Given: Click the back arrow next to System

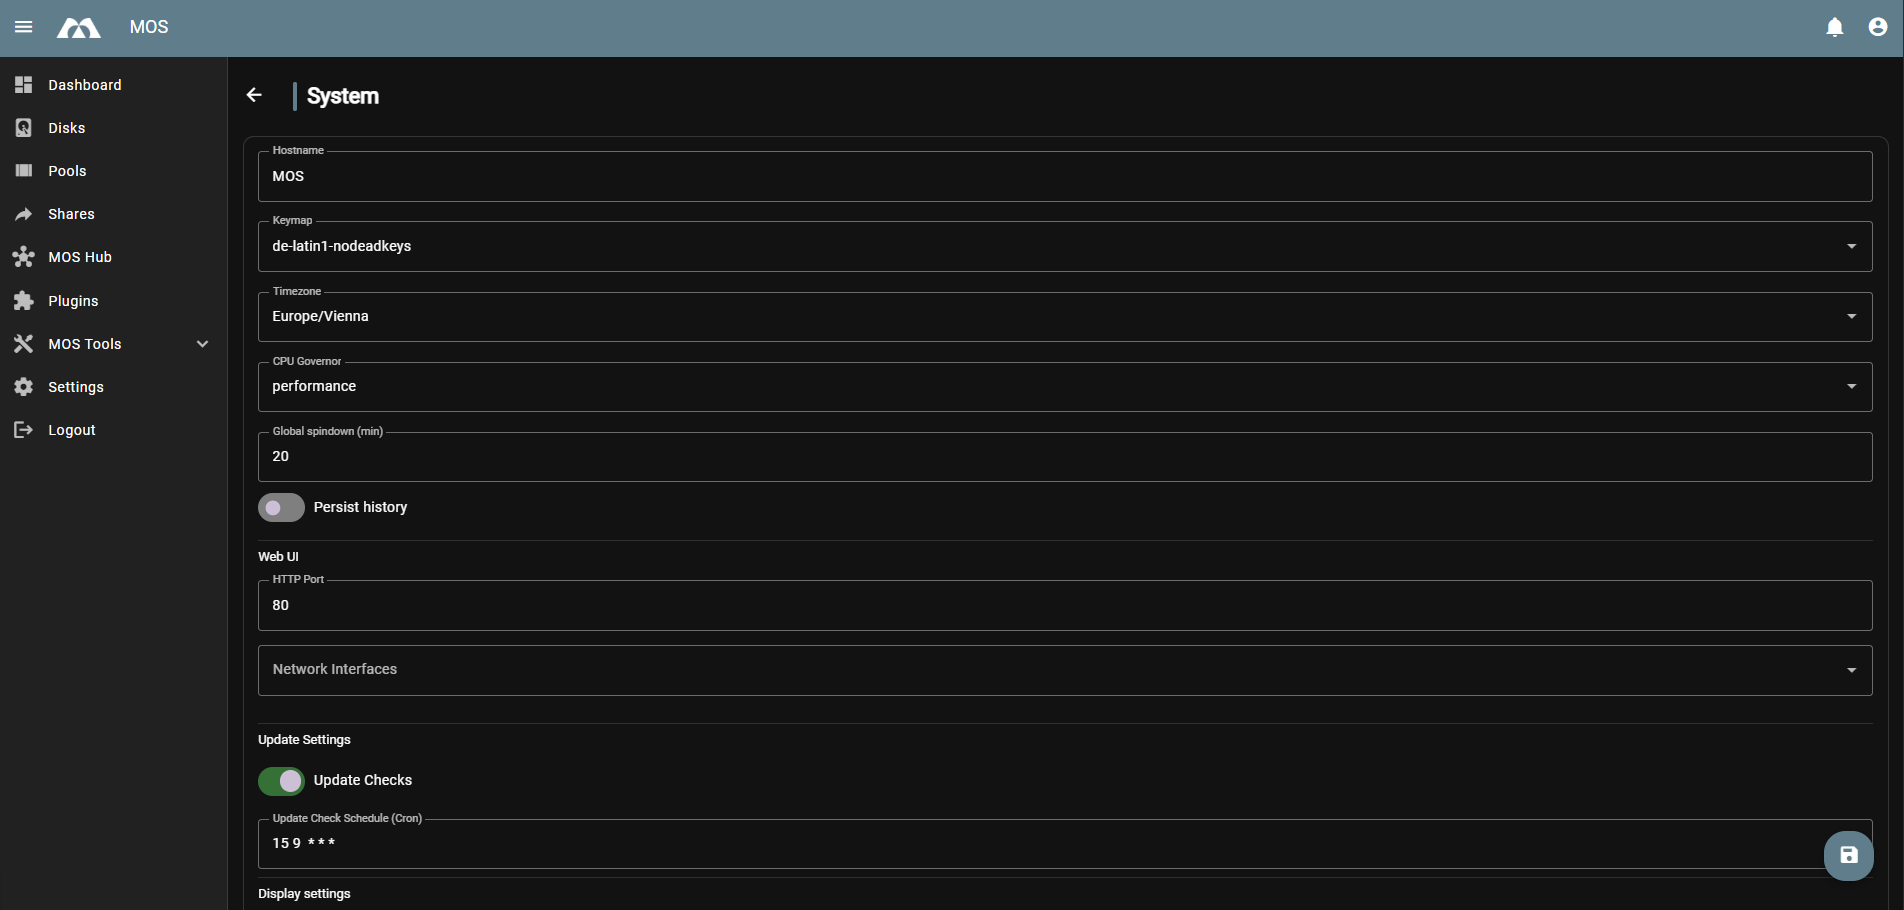Looking at the screenshot, I should click(x=254, y=95).
